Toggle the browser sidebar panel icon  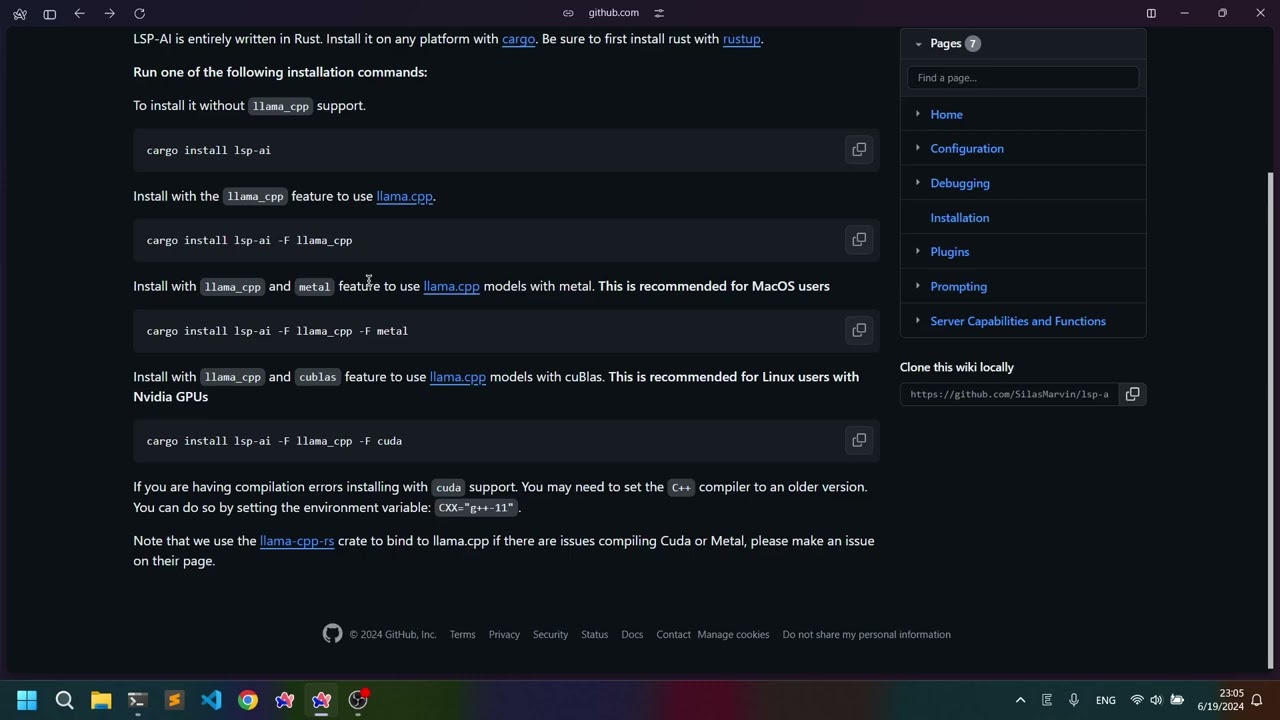tap(50, 13)
